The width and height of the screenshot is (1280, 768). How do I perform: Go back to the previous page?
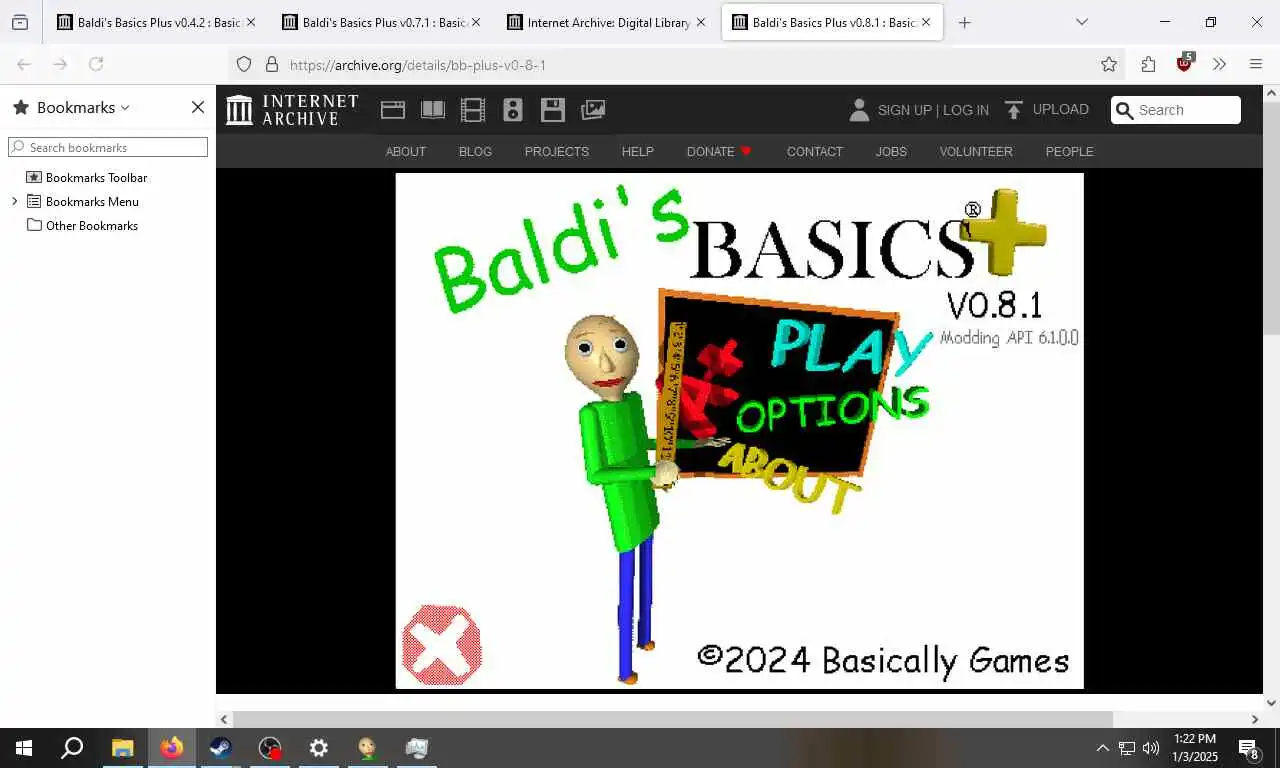(x=24, y=64)
